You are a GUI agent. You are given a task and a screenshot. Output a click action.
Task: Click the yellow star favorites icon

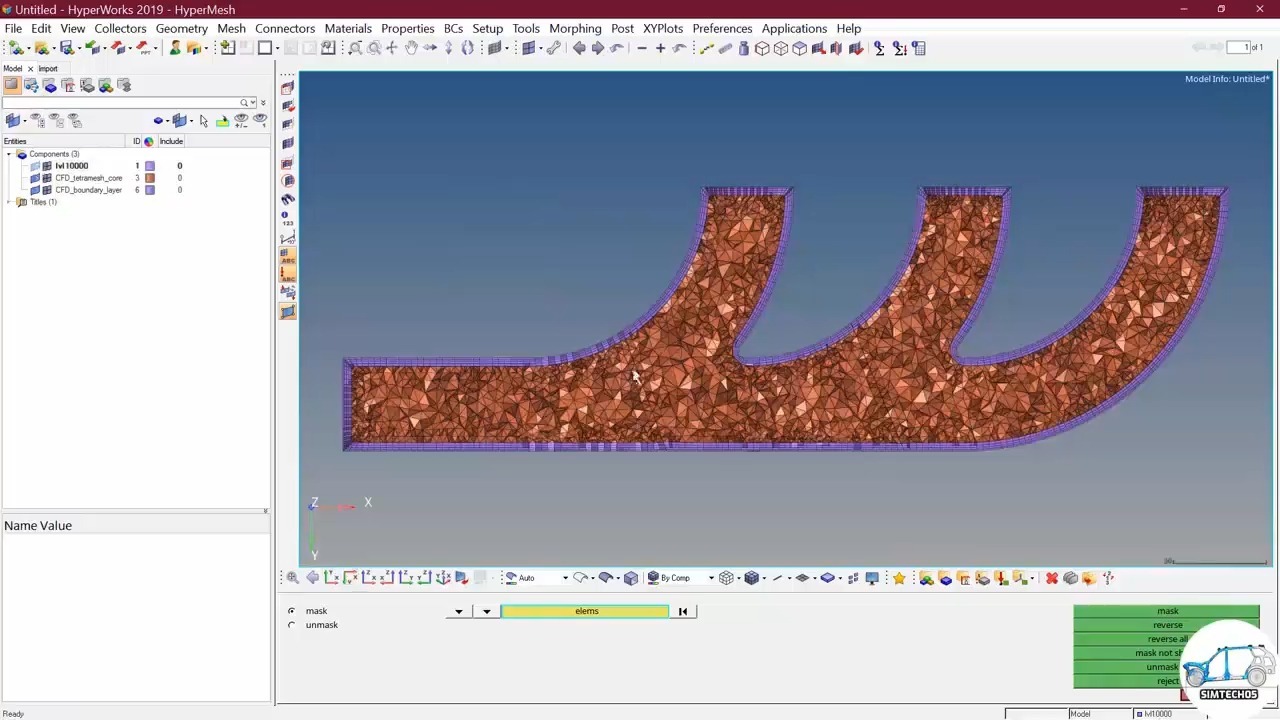[899, 578]
